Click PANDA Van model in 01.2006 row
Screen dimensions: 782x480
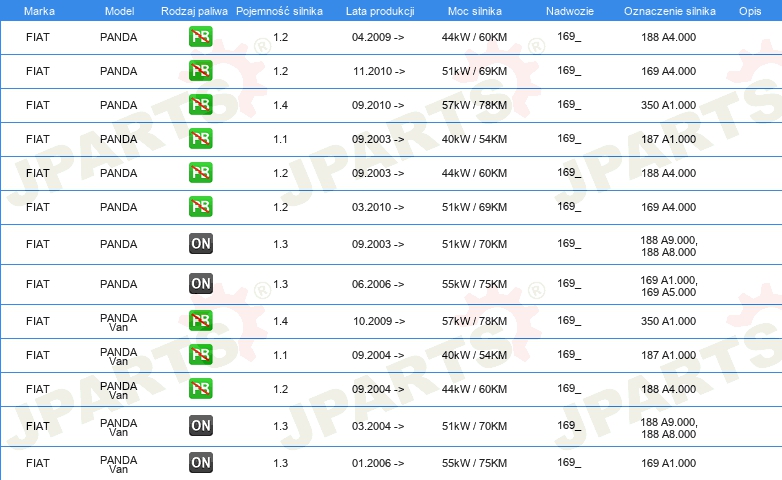119,464
